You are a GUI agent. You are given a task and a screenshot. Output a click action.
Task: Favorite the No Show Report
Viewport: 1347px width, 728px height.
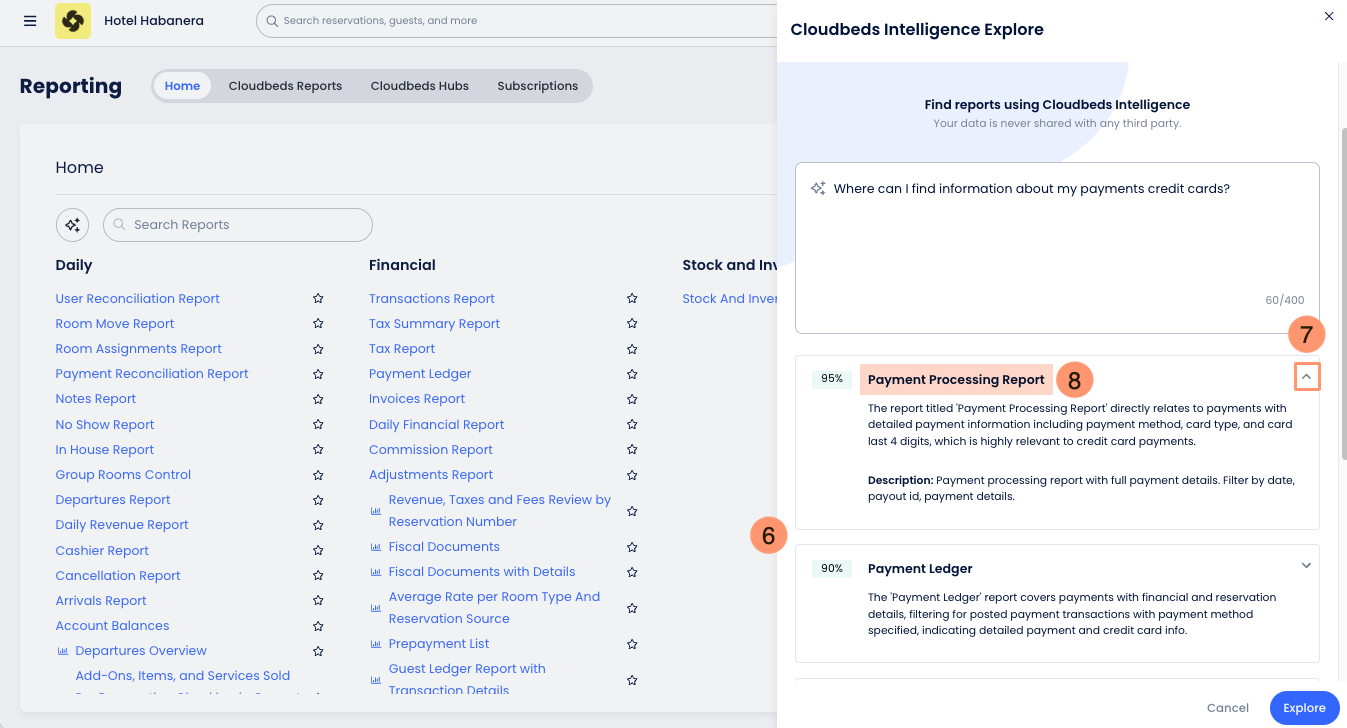(x=318, y=425)
